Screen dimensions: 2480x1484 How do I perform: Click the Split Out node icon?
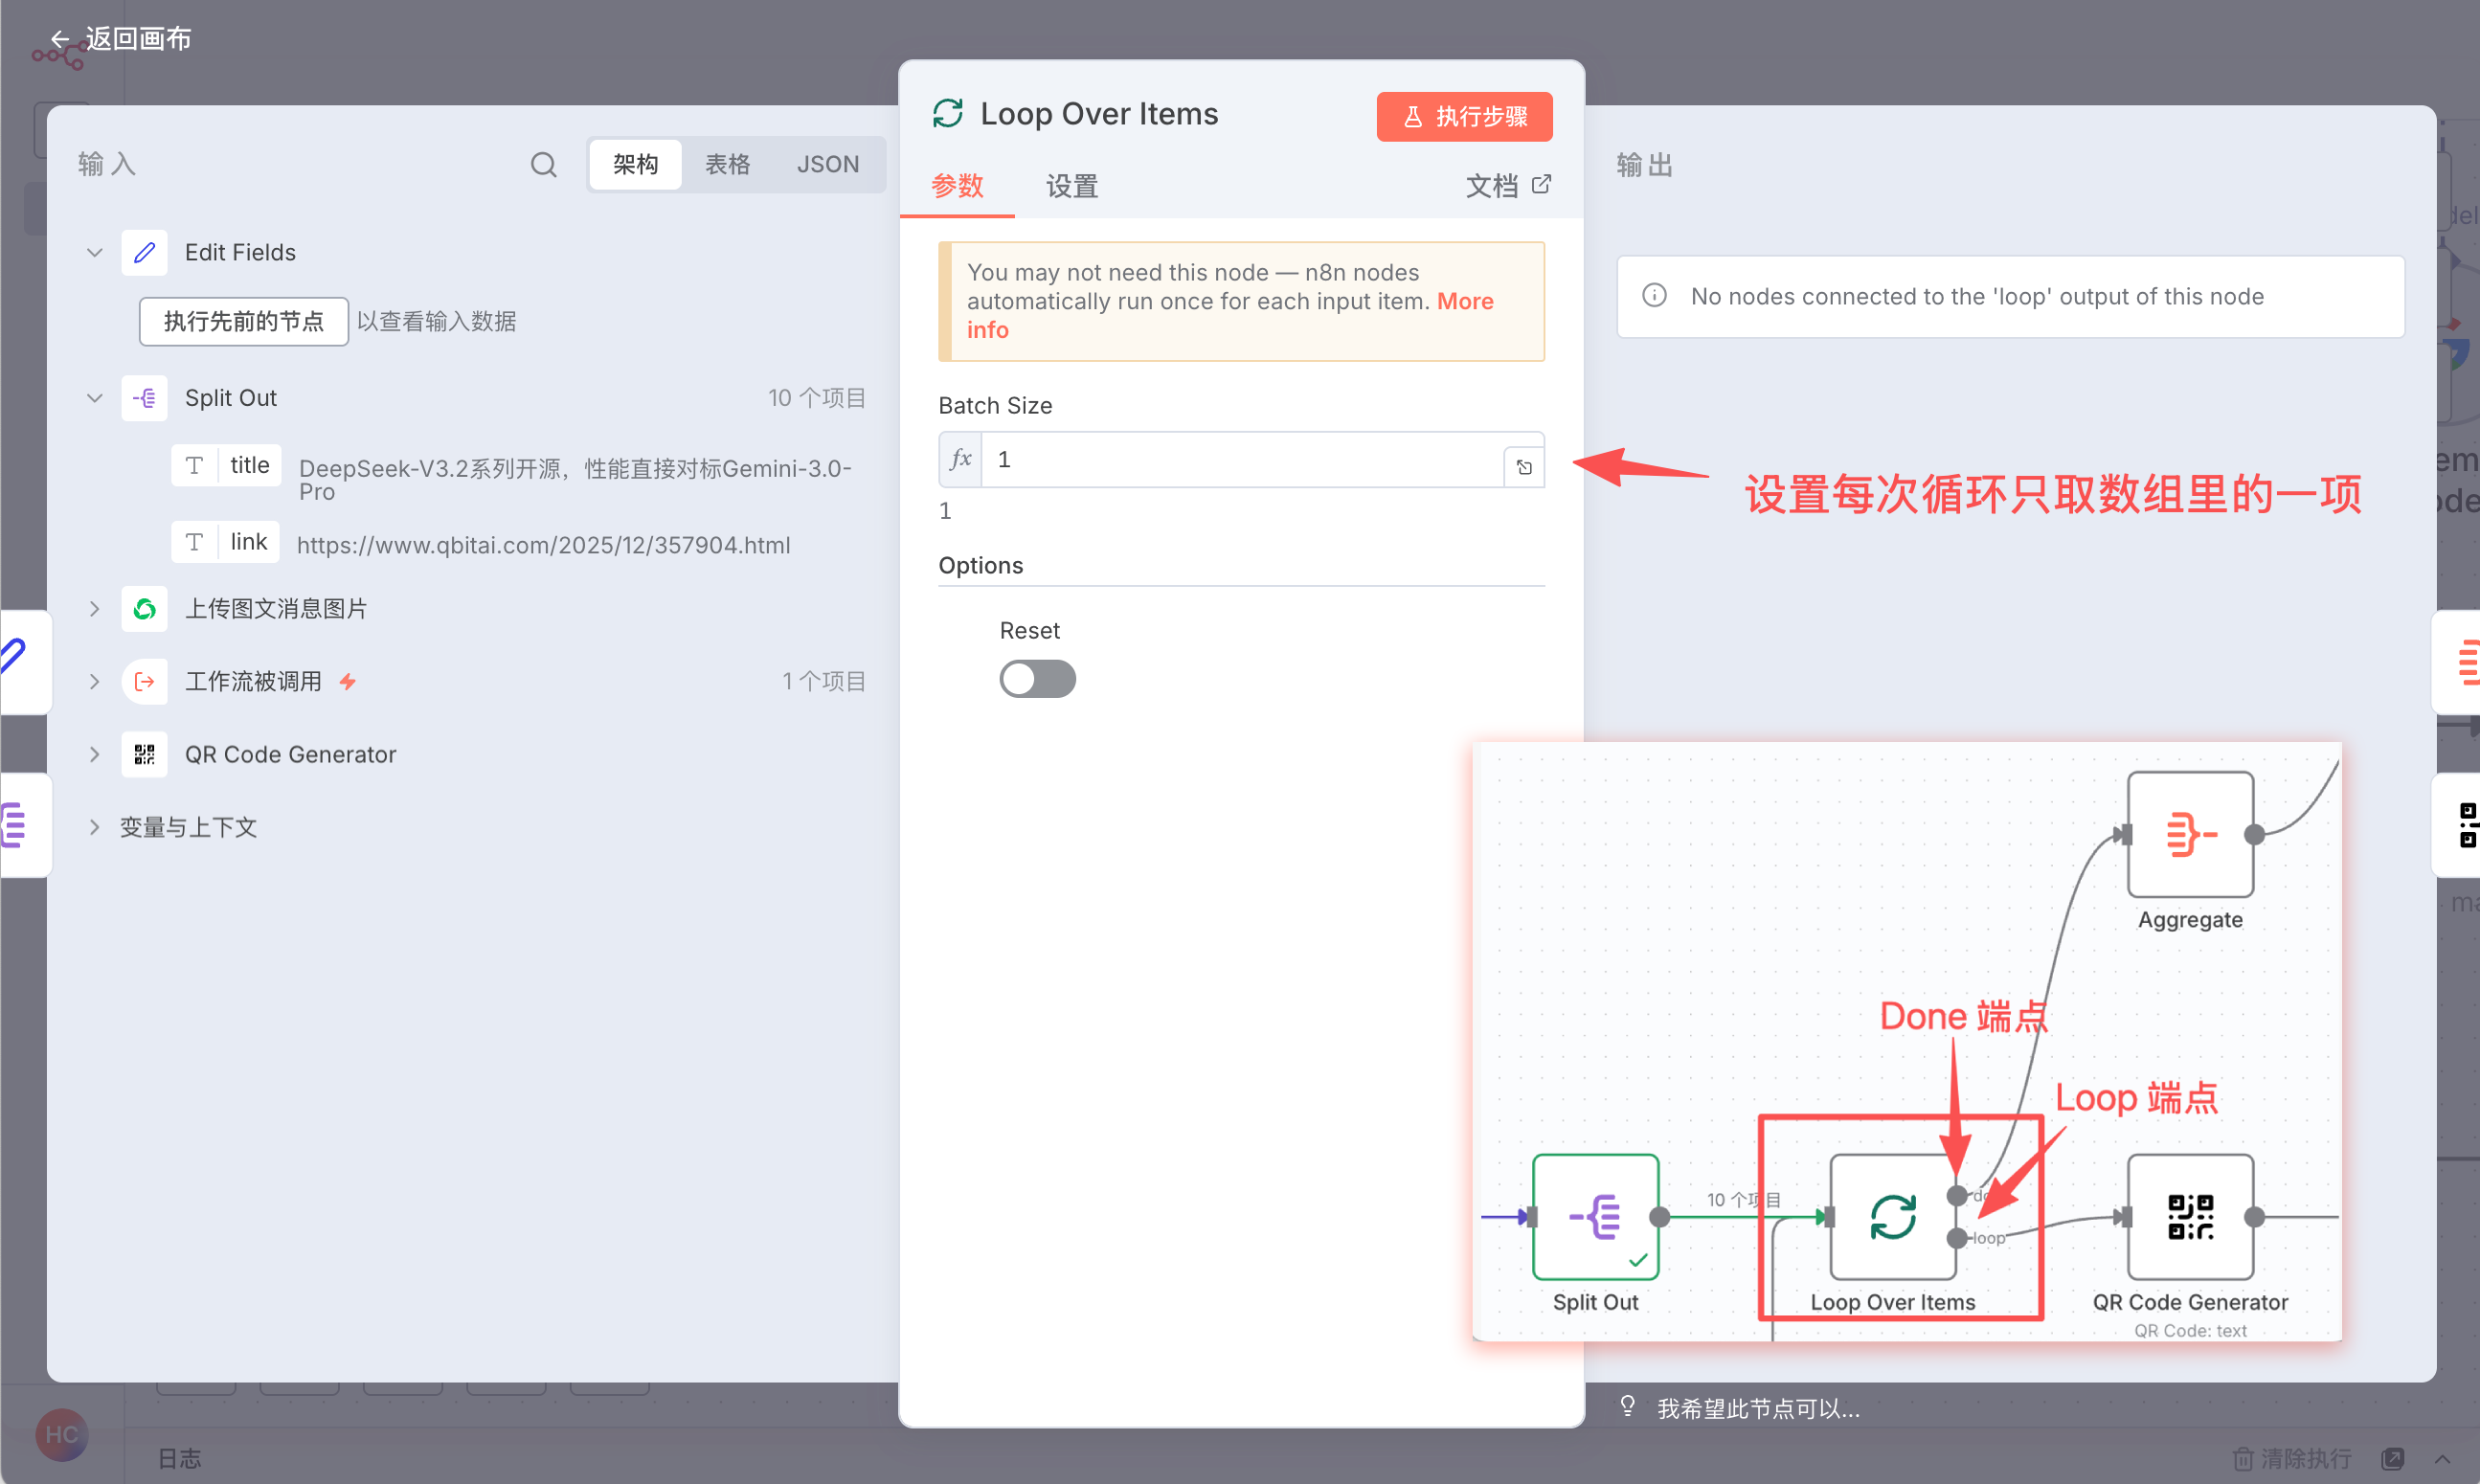coord(145,398)
